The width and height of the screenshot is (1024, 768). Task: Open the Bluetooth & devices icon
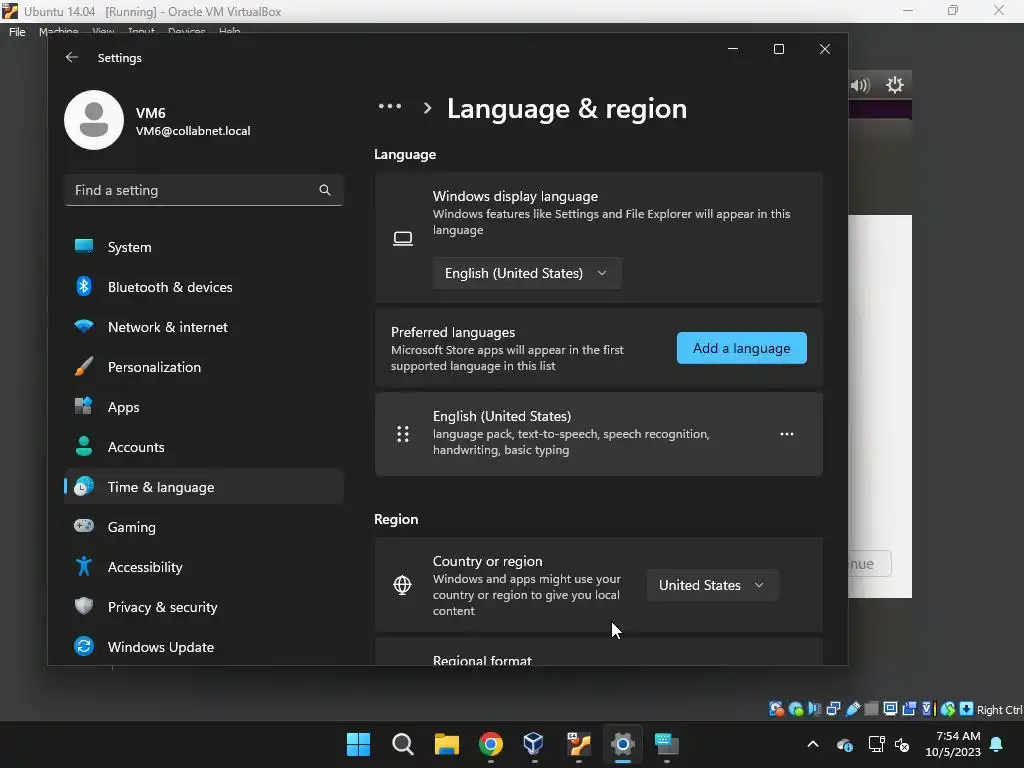click(x=84, y=286)
